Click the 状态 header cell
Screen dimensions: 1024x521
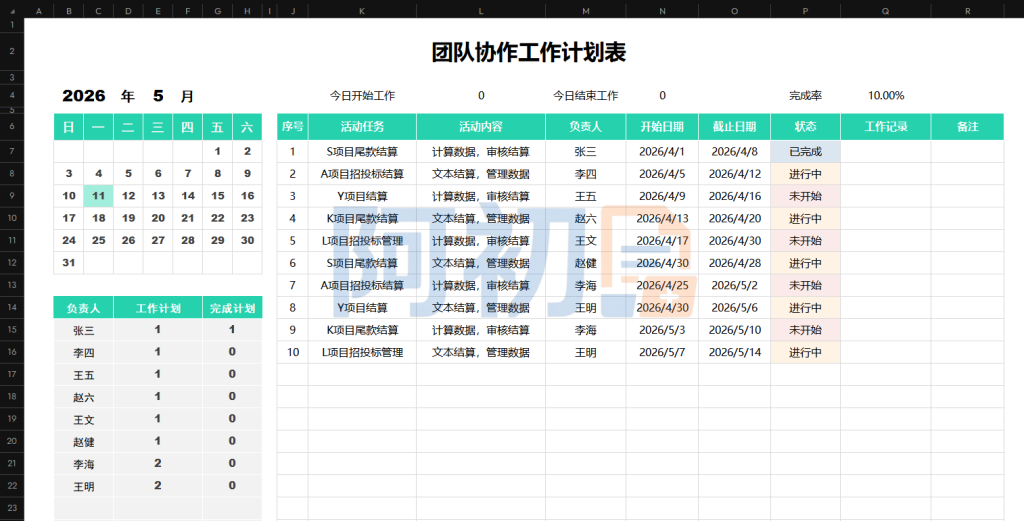[805, 127]
